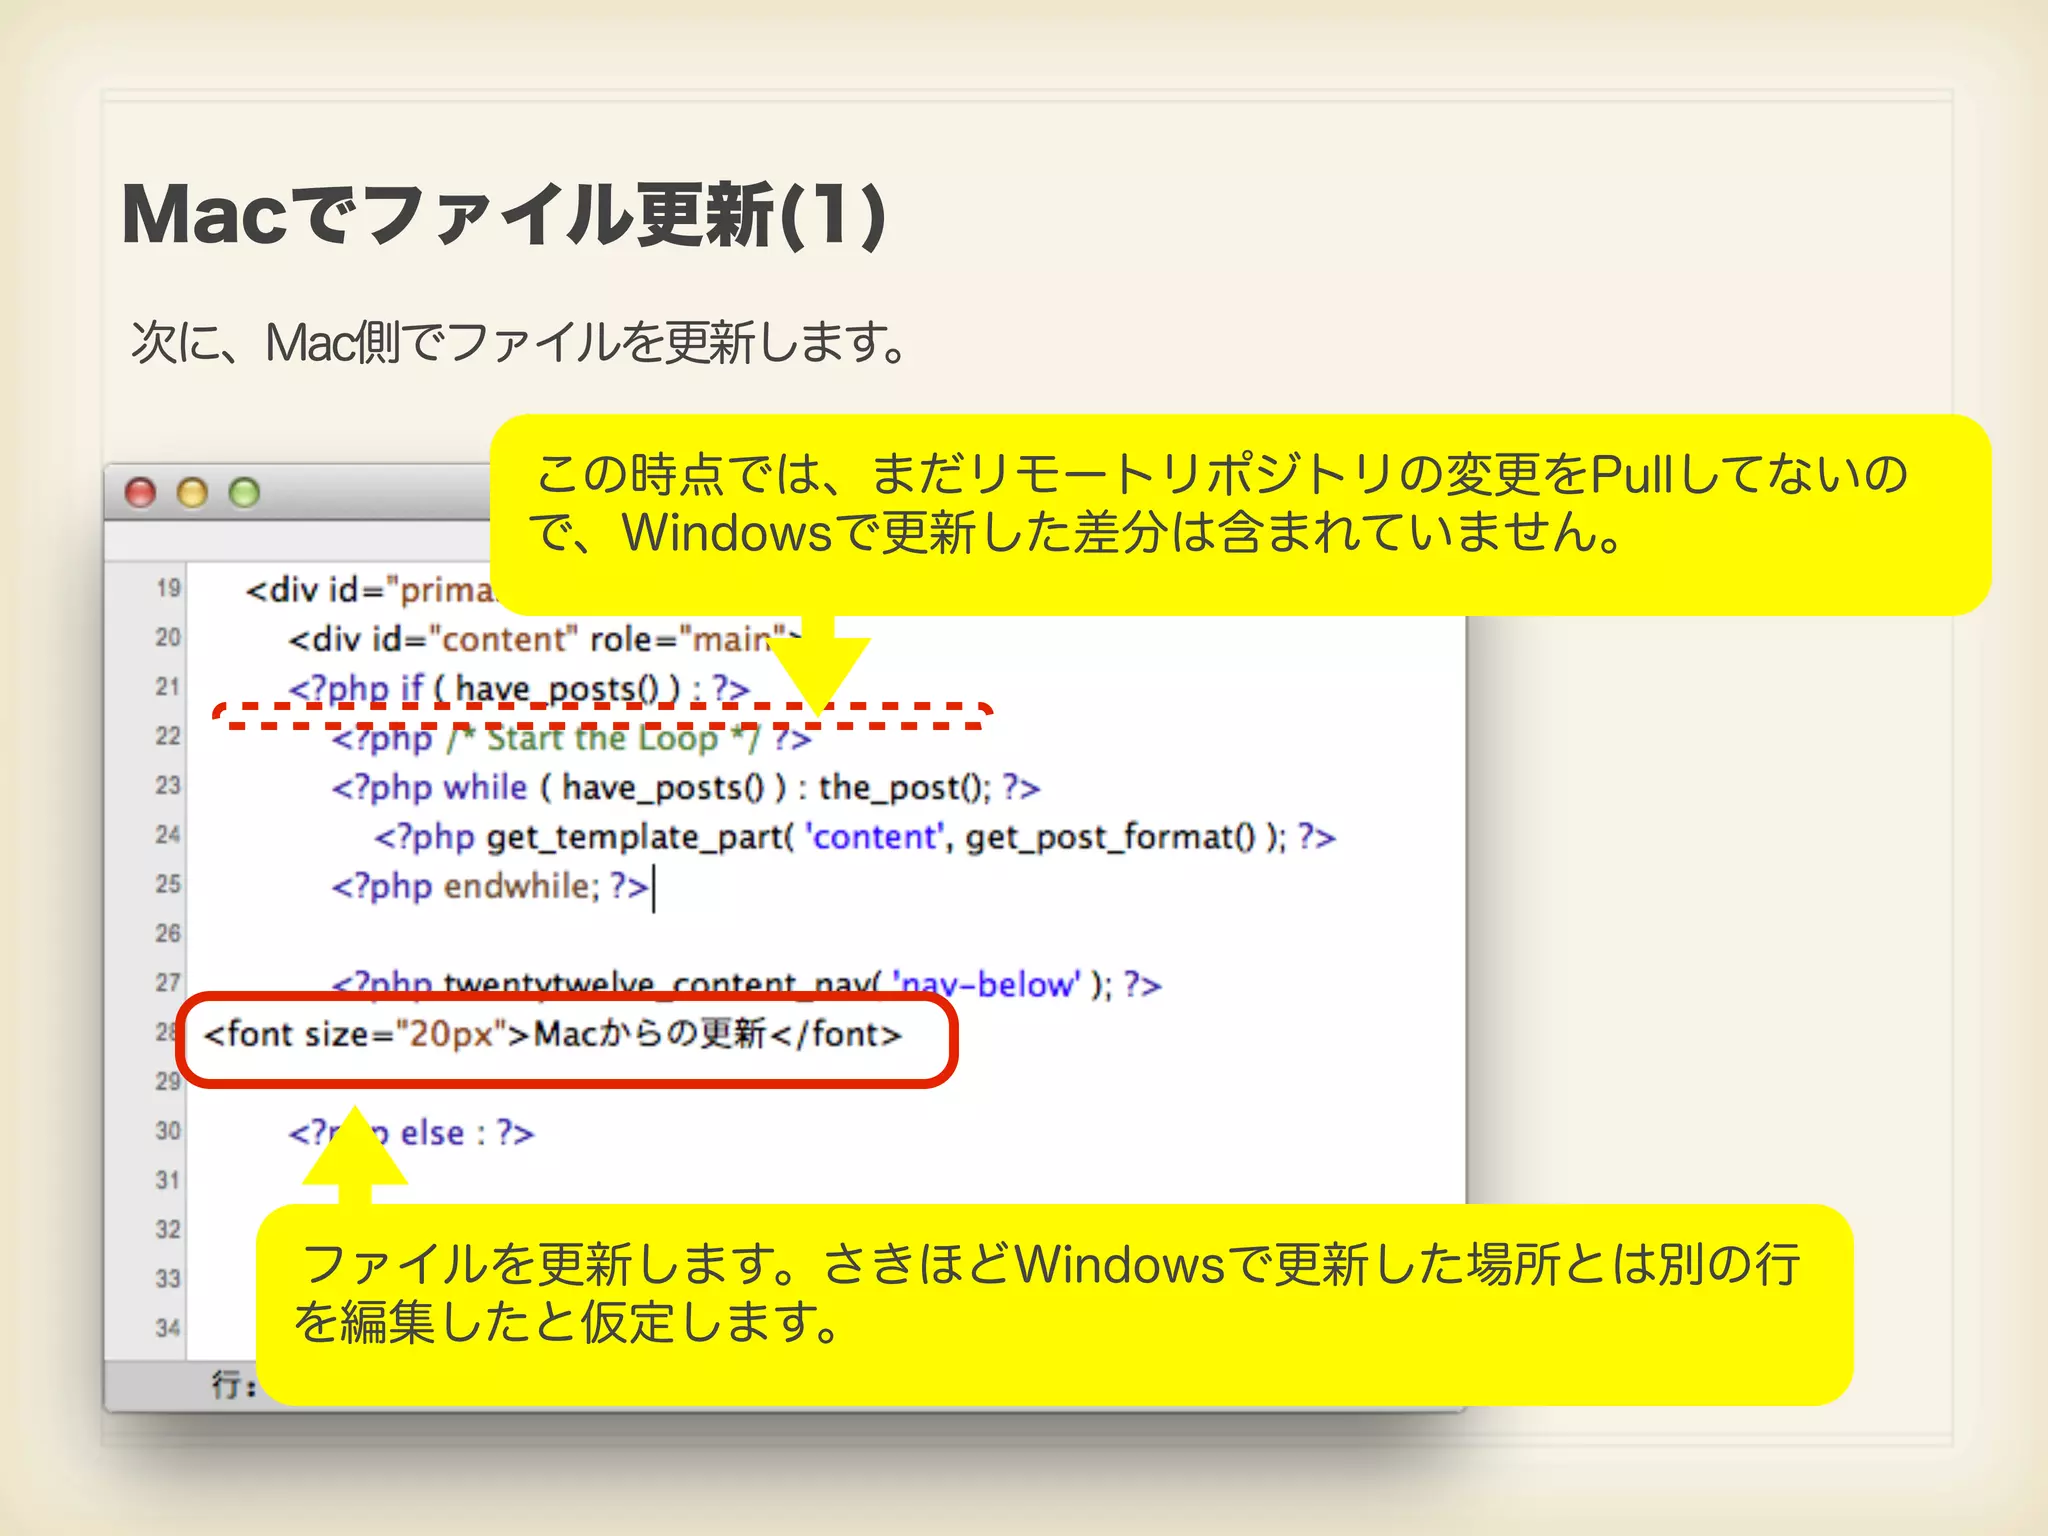
Task: Click the top yellow callout about Pull
Action: (1240, 515)
